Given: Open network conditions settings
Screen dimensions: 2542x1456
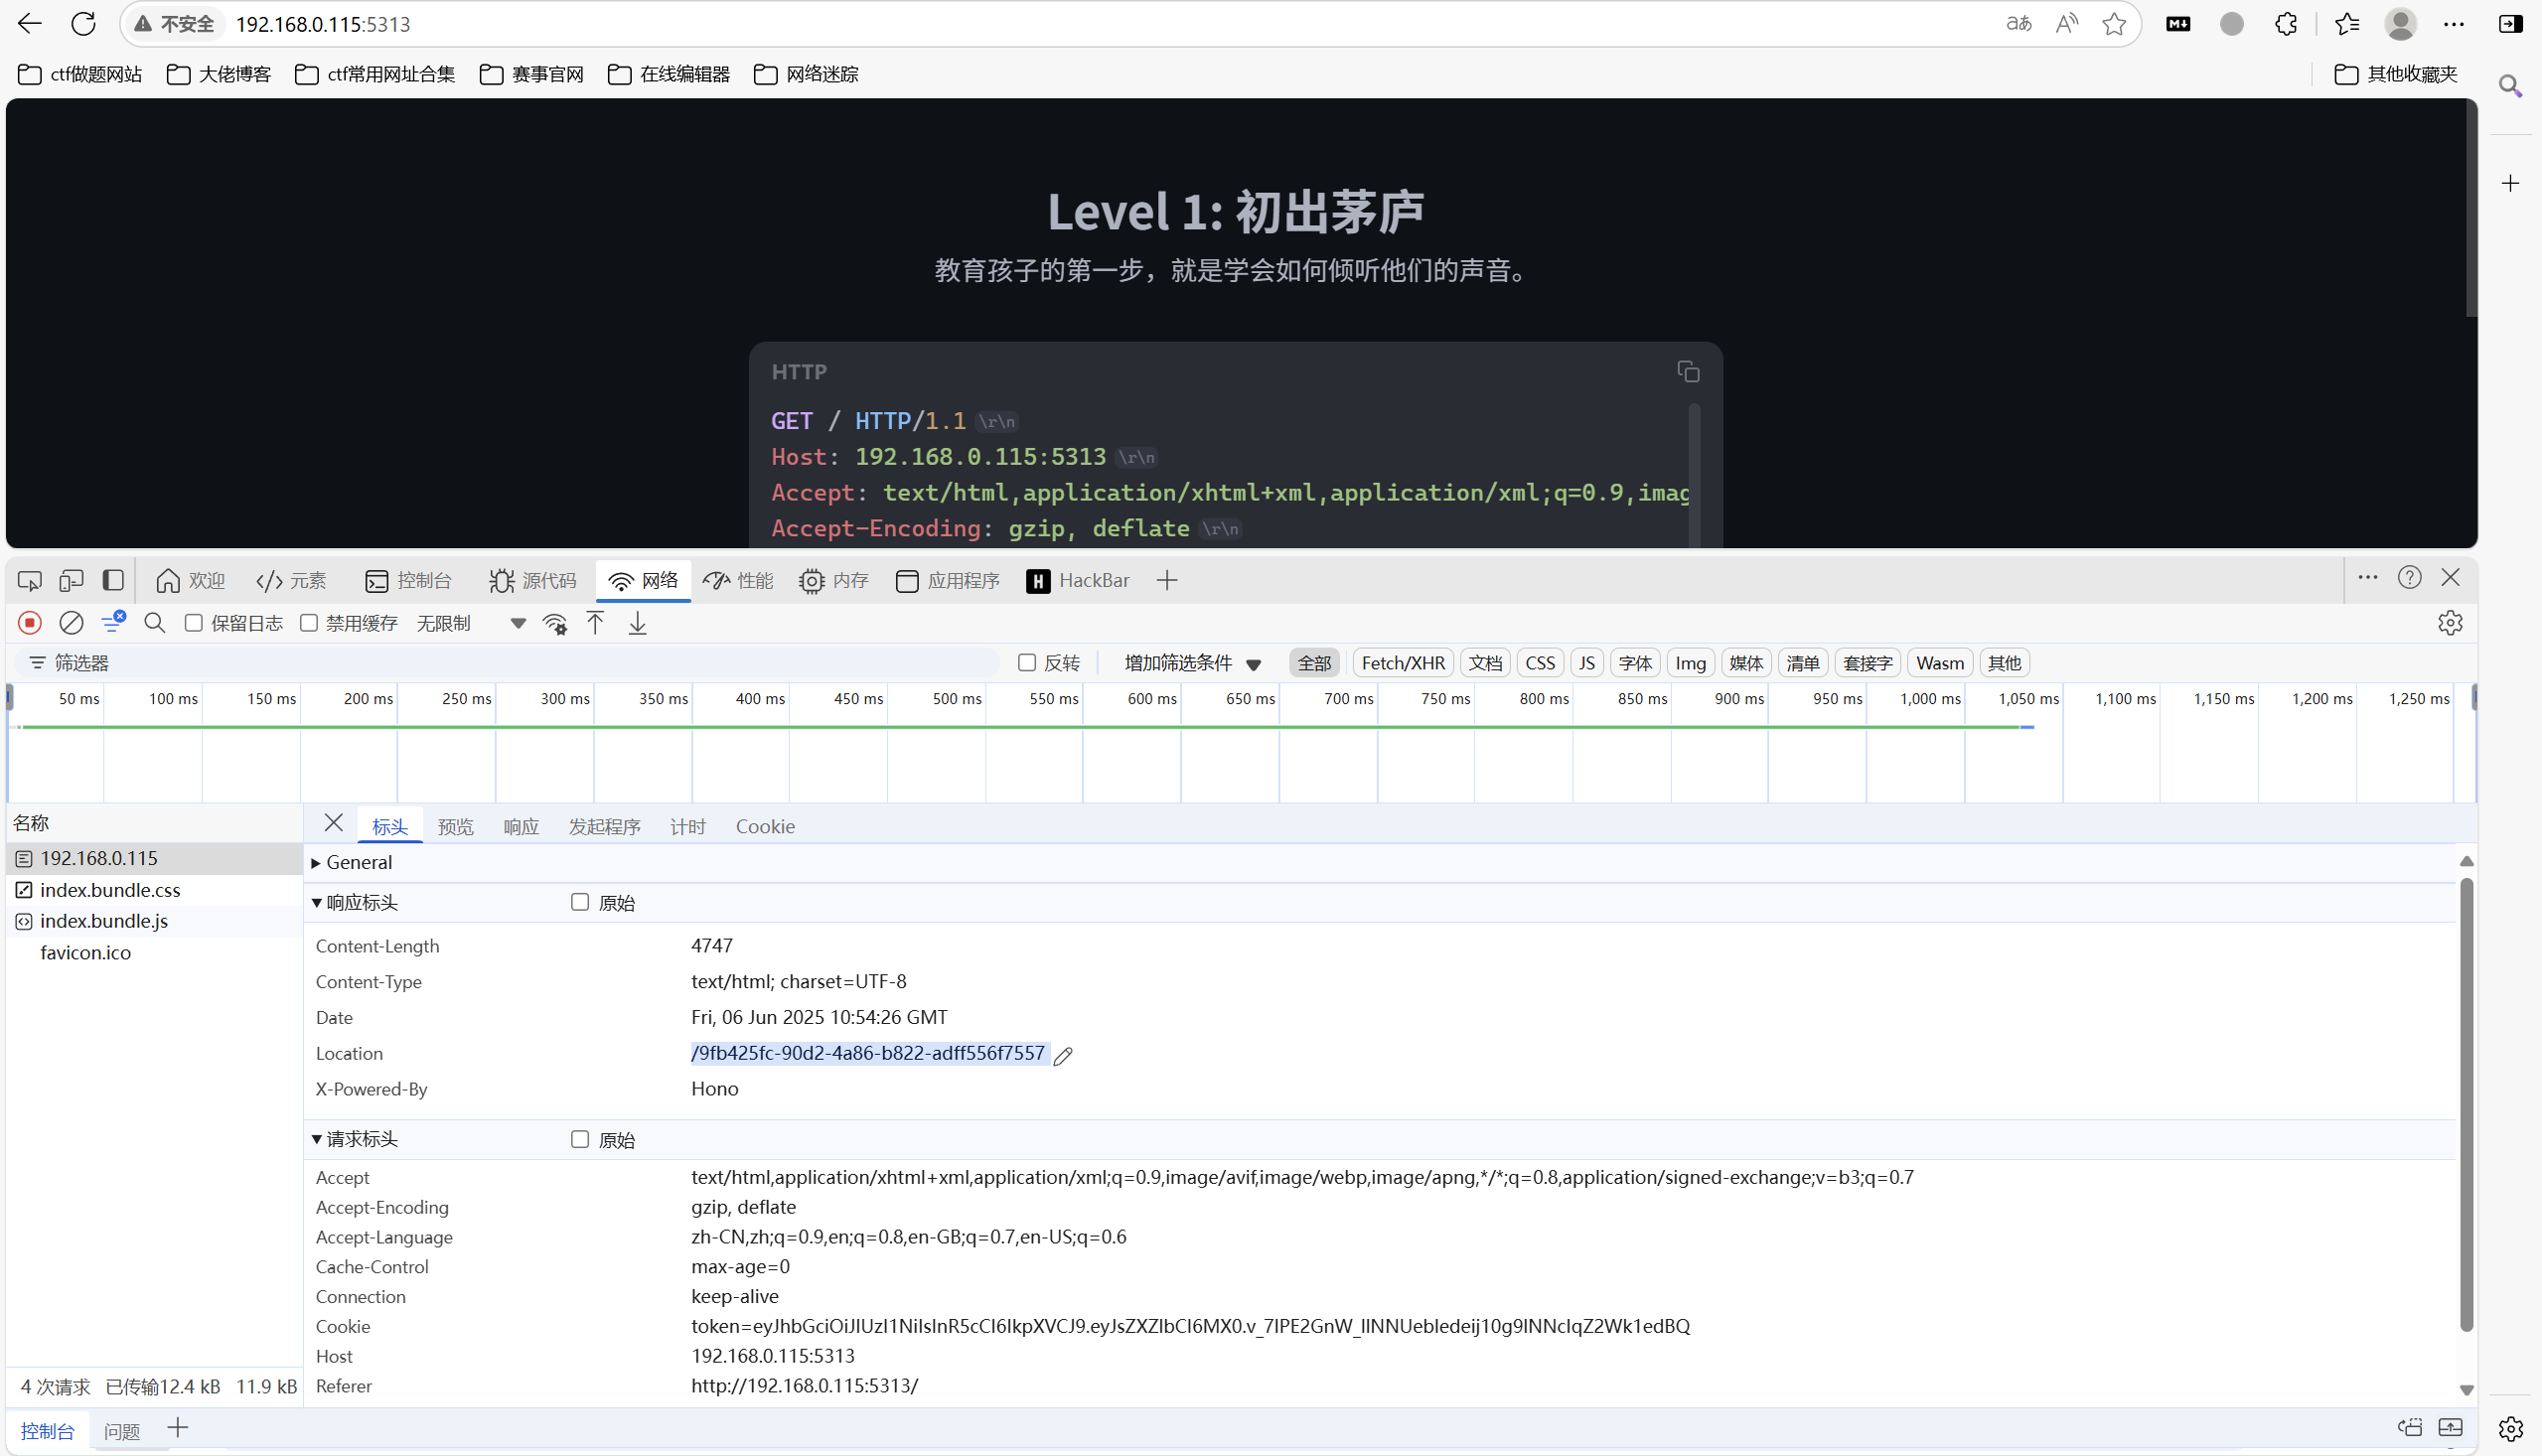Looking at the screenshot, I should coord(555,624).
